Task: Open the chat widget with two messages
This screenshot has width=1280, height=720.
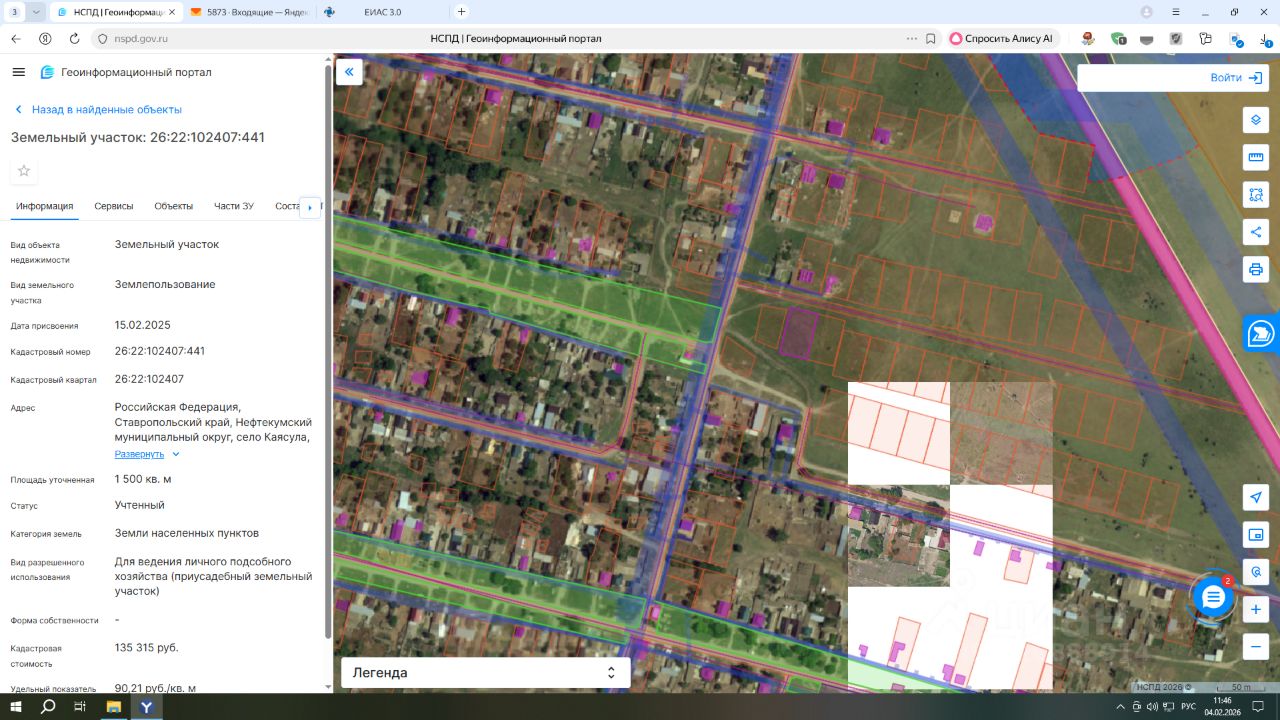Action: click(1213, 597)
